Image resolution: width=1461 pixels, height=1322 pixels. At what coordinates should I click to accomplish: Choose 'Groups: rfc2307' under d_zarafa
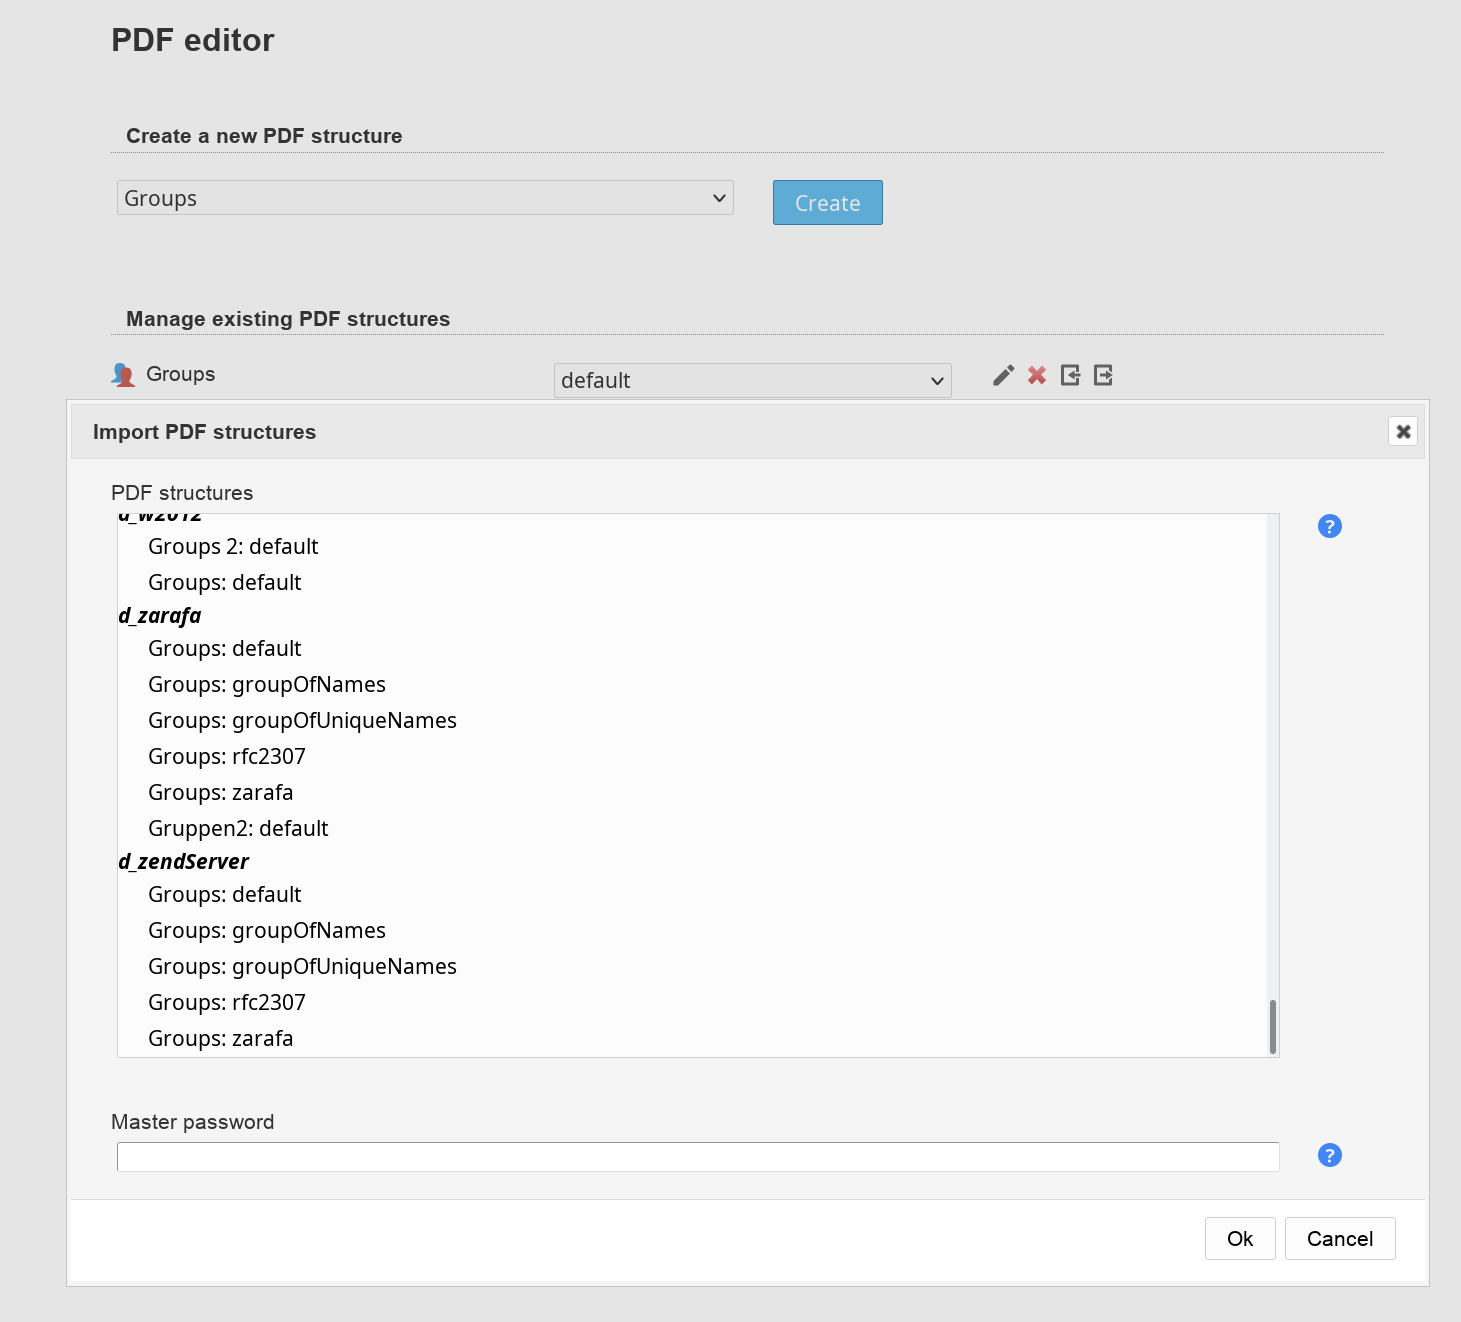pyautogui.click(x=227, y=757)
